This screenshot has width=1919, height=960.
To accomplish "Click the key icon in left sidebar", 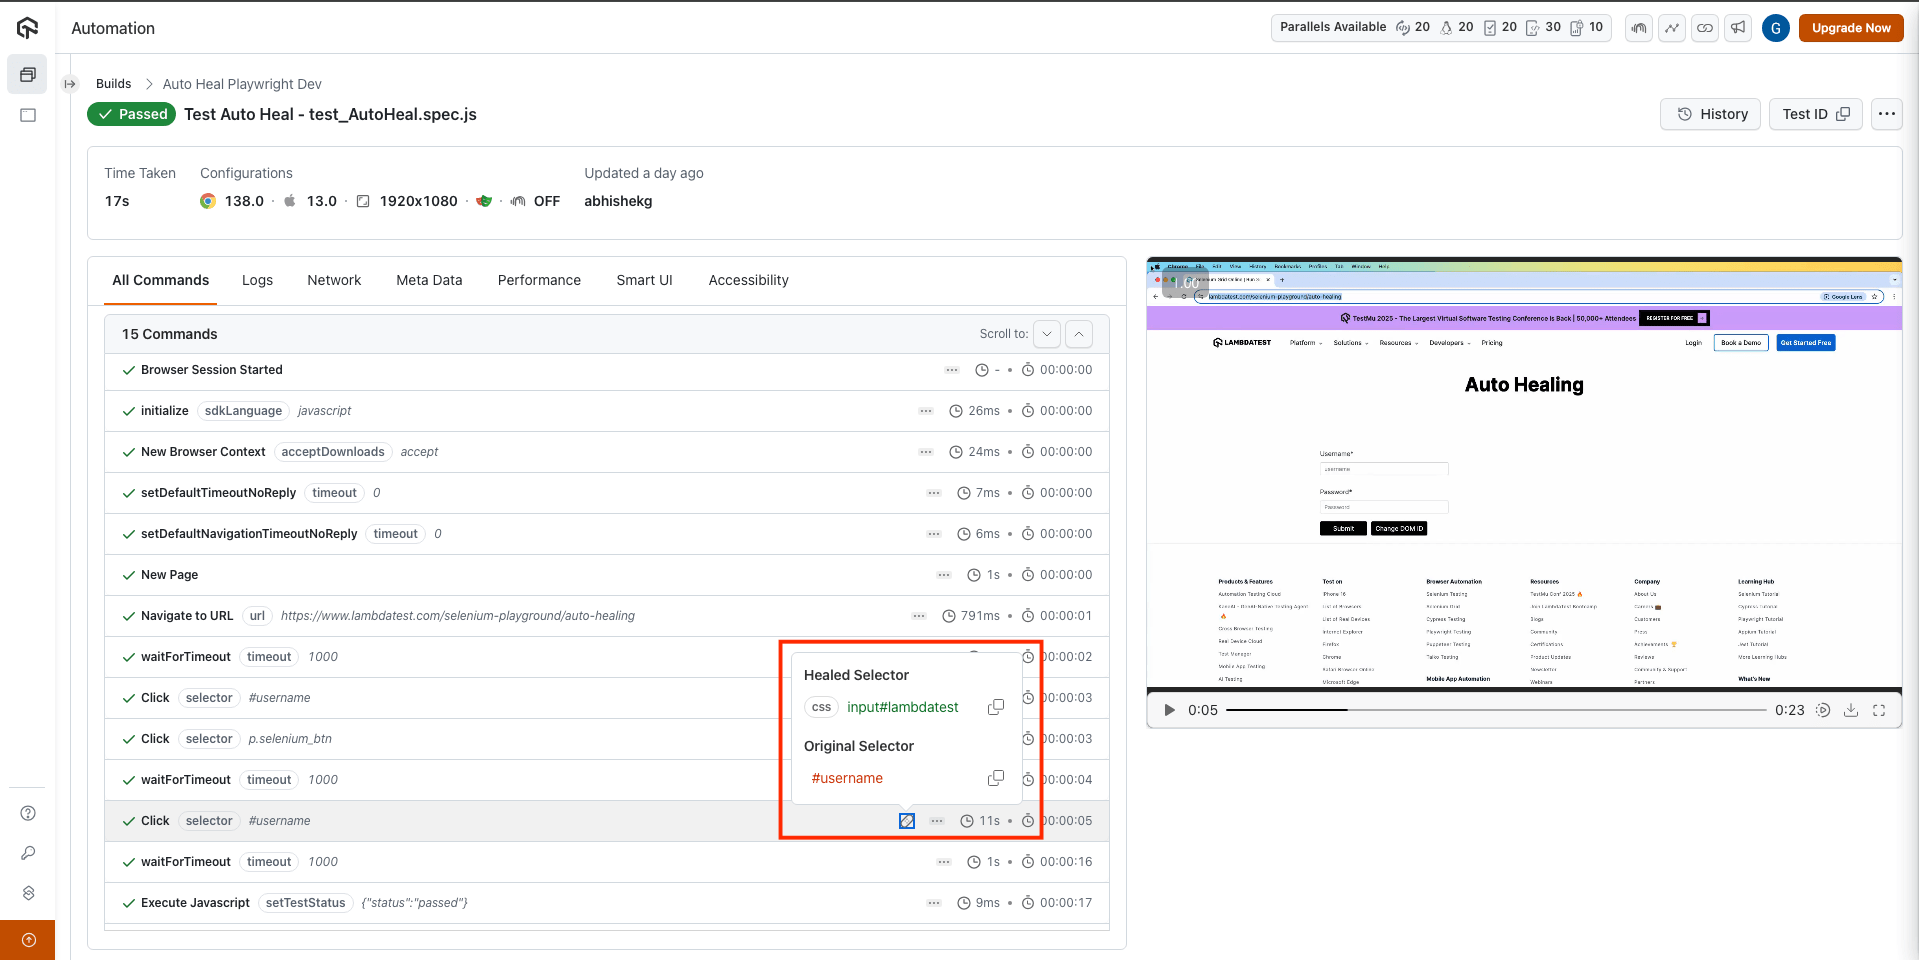I will tap(28, 853).
